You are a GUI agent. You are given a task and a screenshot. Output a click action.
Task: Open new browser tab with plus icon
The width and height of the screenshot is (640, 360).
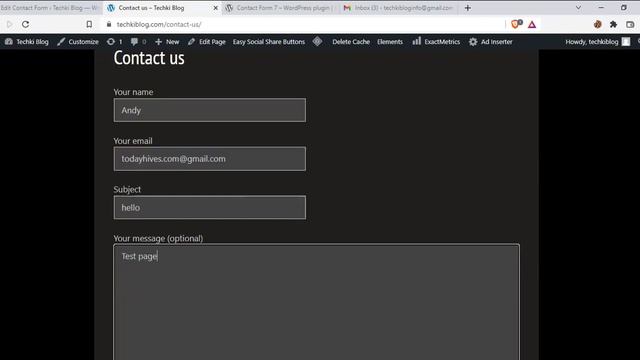click(468, 8)
